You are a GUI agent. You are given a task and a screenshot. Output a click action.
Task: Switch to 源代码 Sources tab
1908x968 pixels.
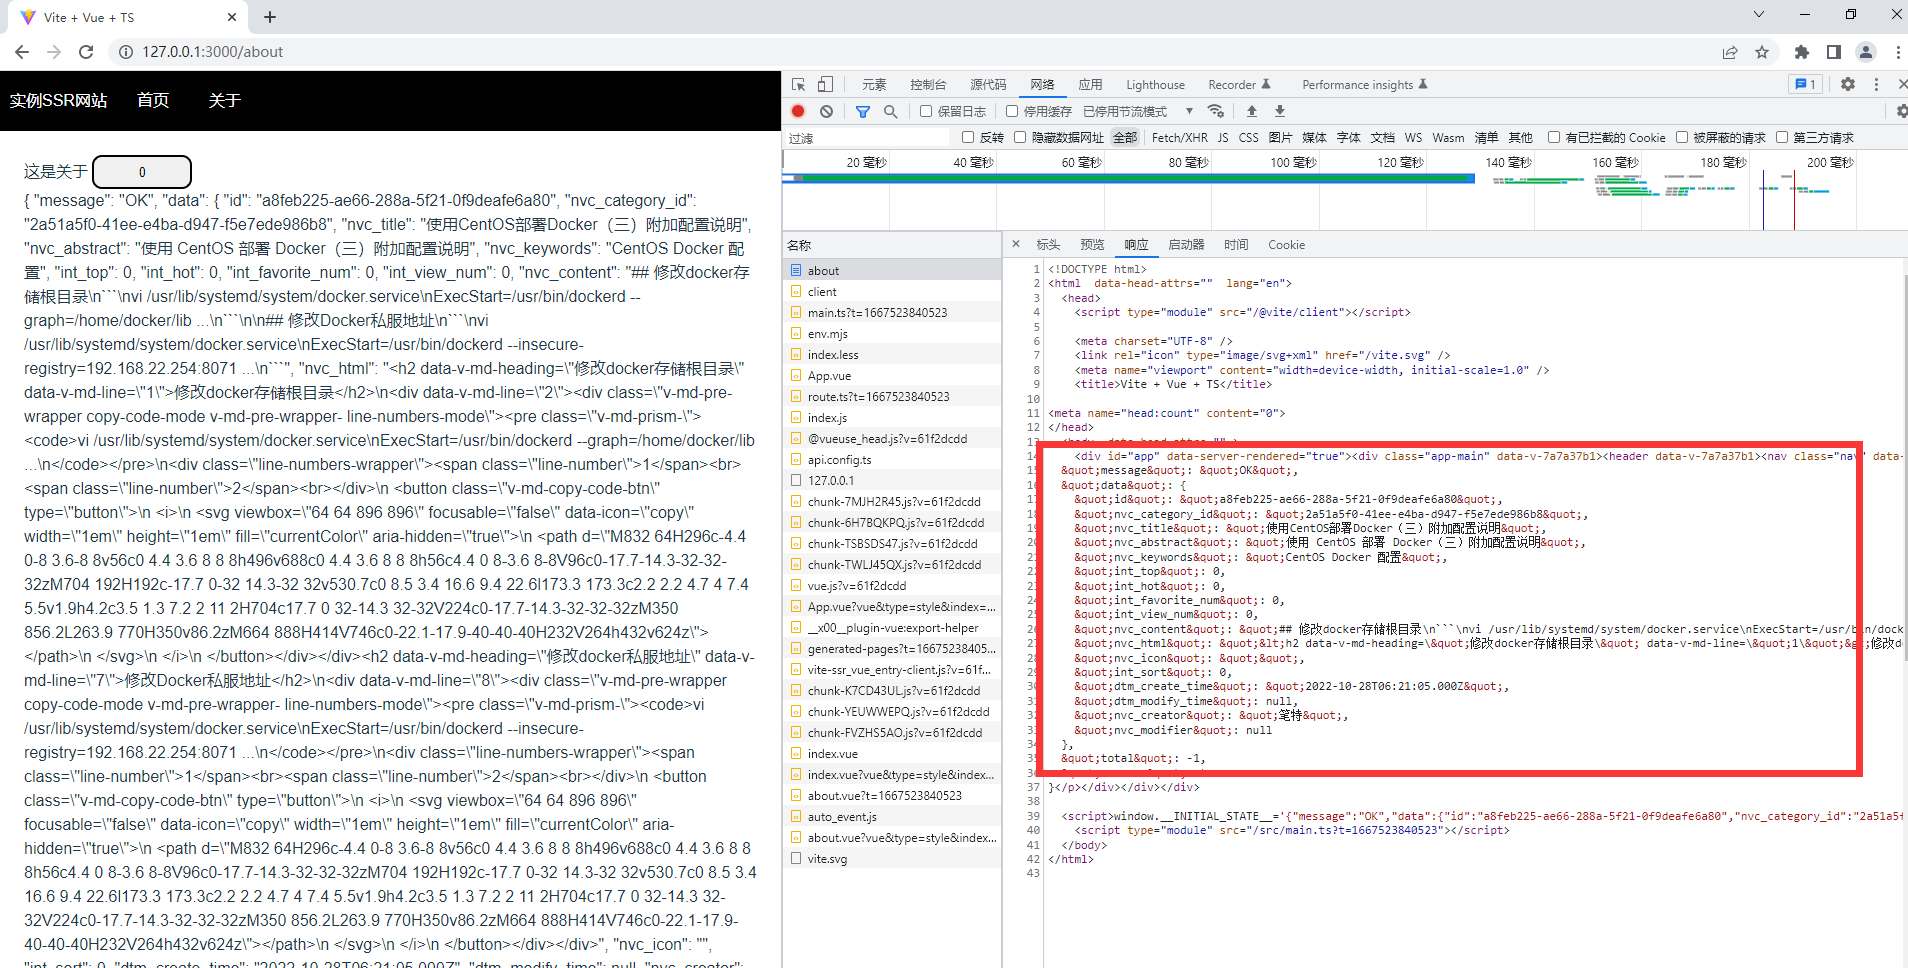[x=988, y=85]
